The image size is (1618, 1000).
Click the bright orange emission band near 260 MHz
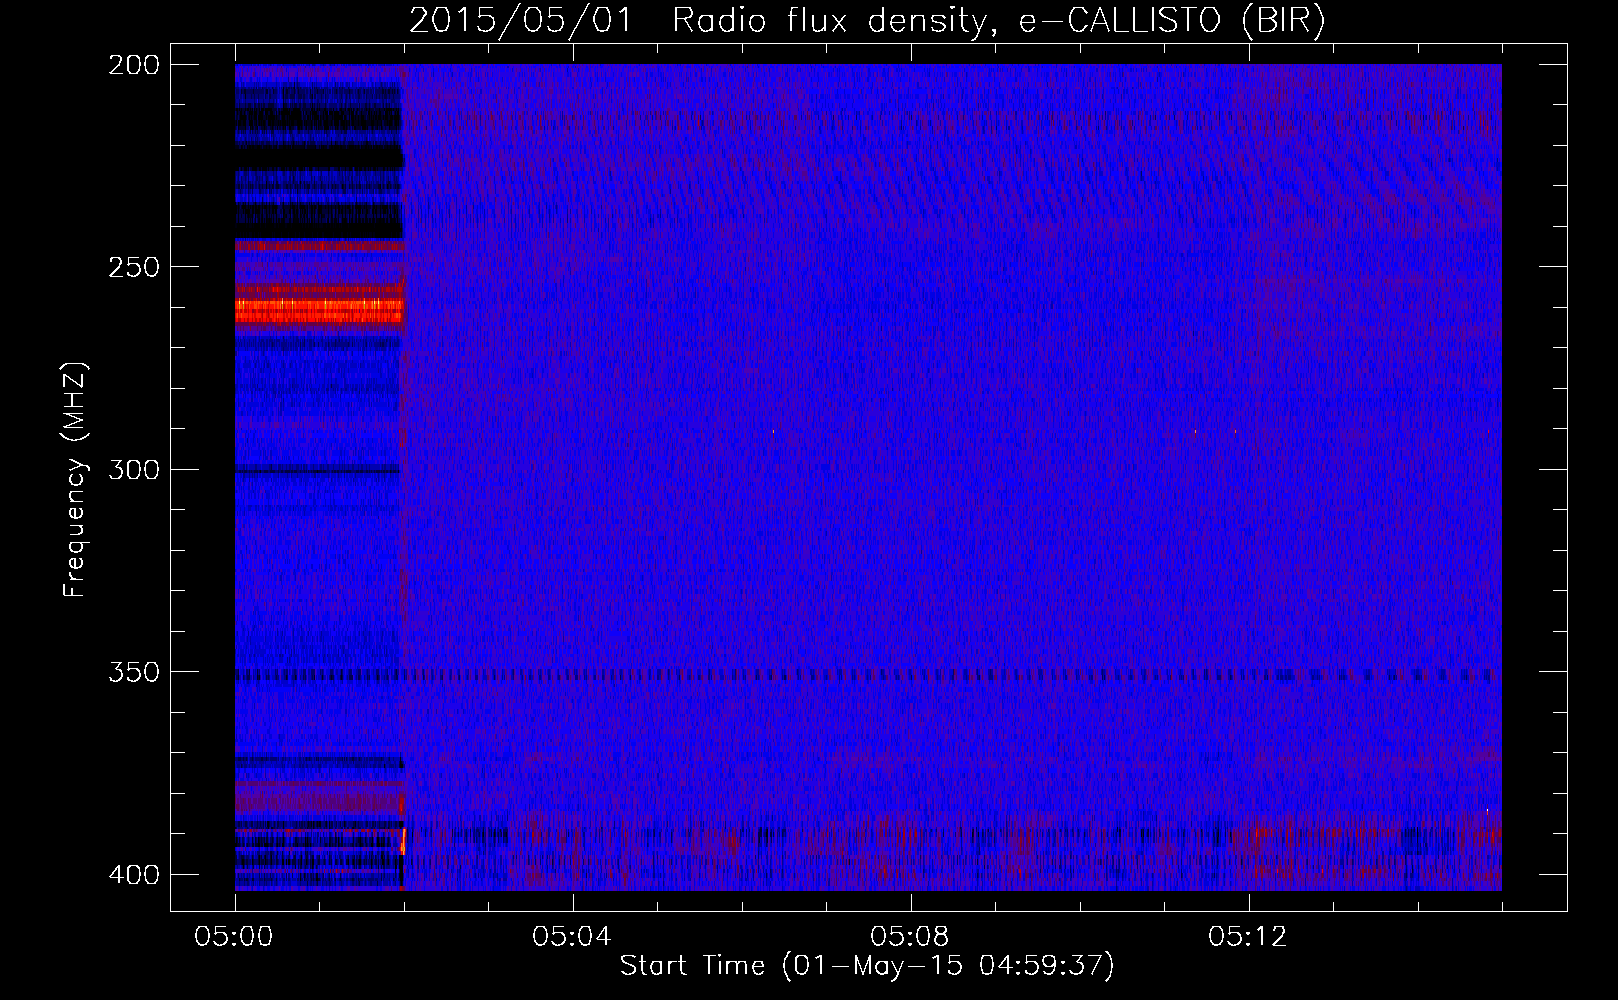point(319,310)
